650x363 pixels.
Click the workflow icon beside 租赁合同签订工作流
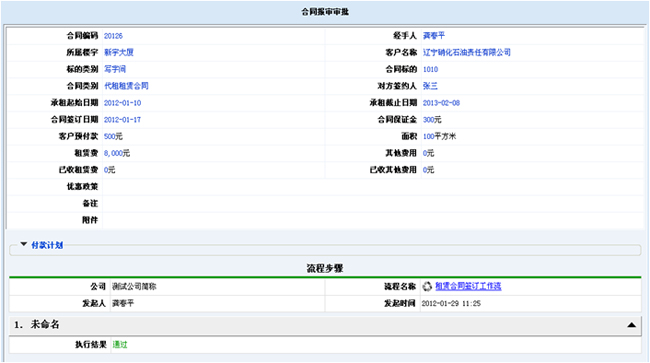(x=427, y=286)
